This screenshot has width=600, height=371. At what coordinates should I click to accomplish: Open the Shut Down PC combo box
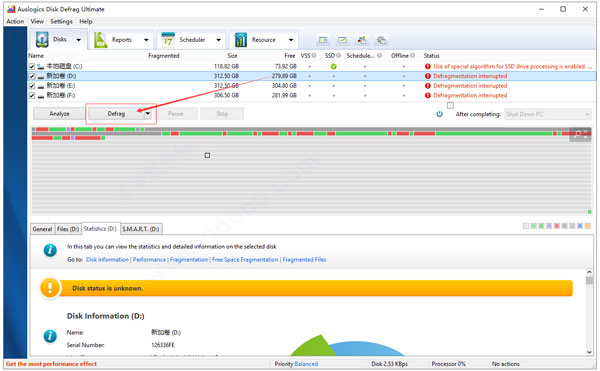[x=548, y=114]
